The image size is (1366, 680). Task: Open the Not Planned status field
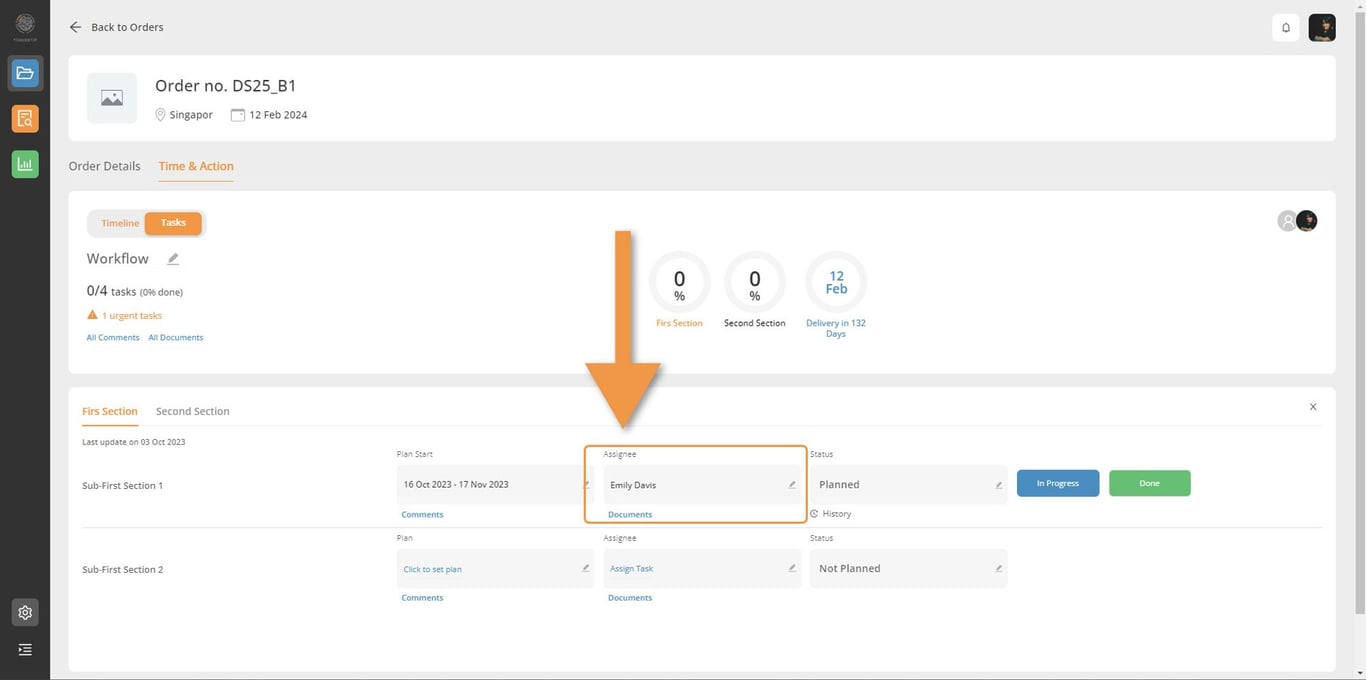point(908,568)
